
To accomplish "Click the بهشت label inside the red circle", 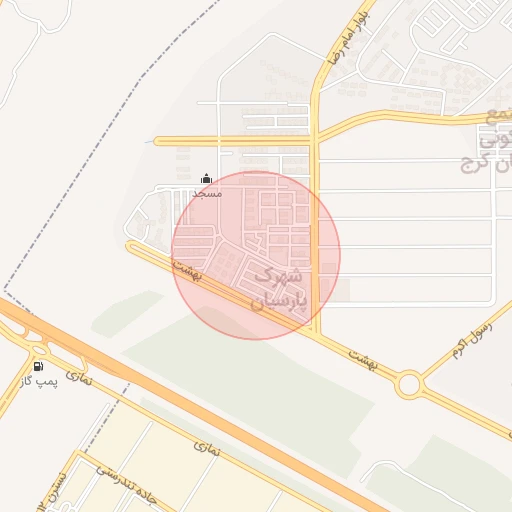I will (187, 270).
